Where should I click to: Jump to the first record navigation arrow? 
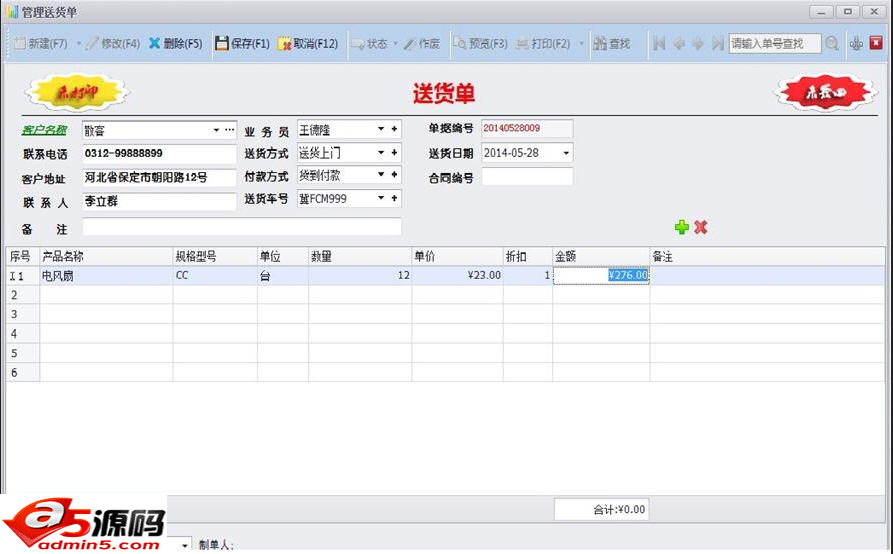point(659,44)
